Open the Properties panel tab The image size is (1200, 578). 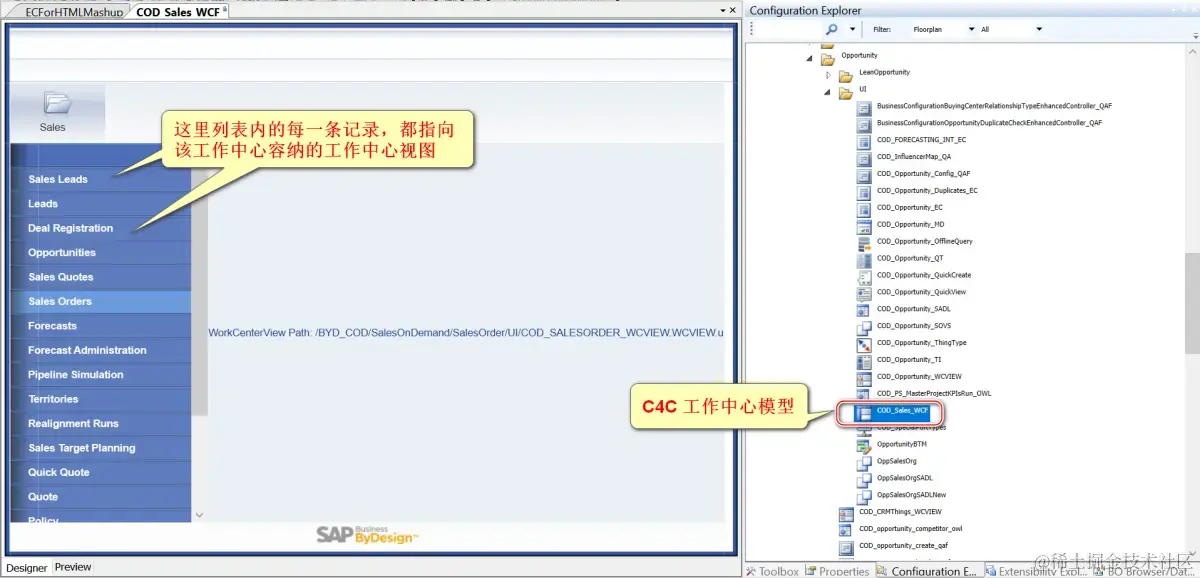click(837, 571)
